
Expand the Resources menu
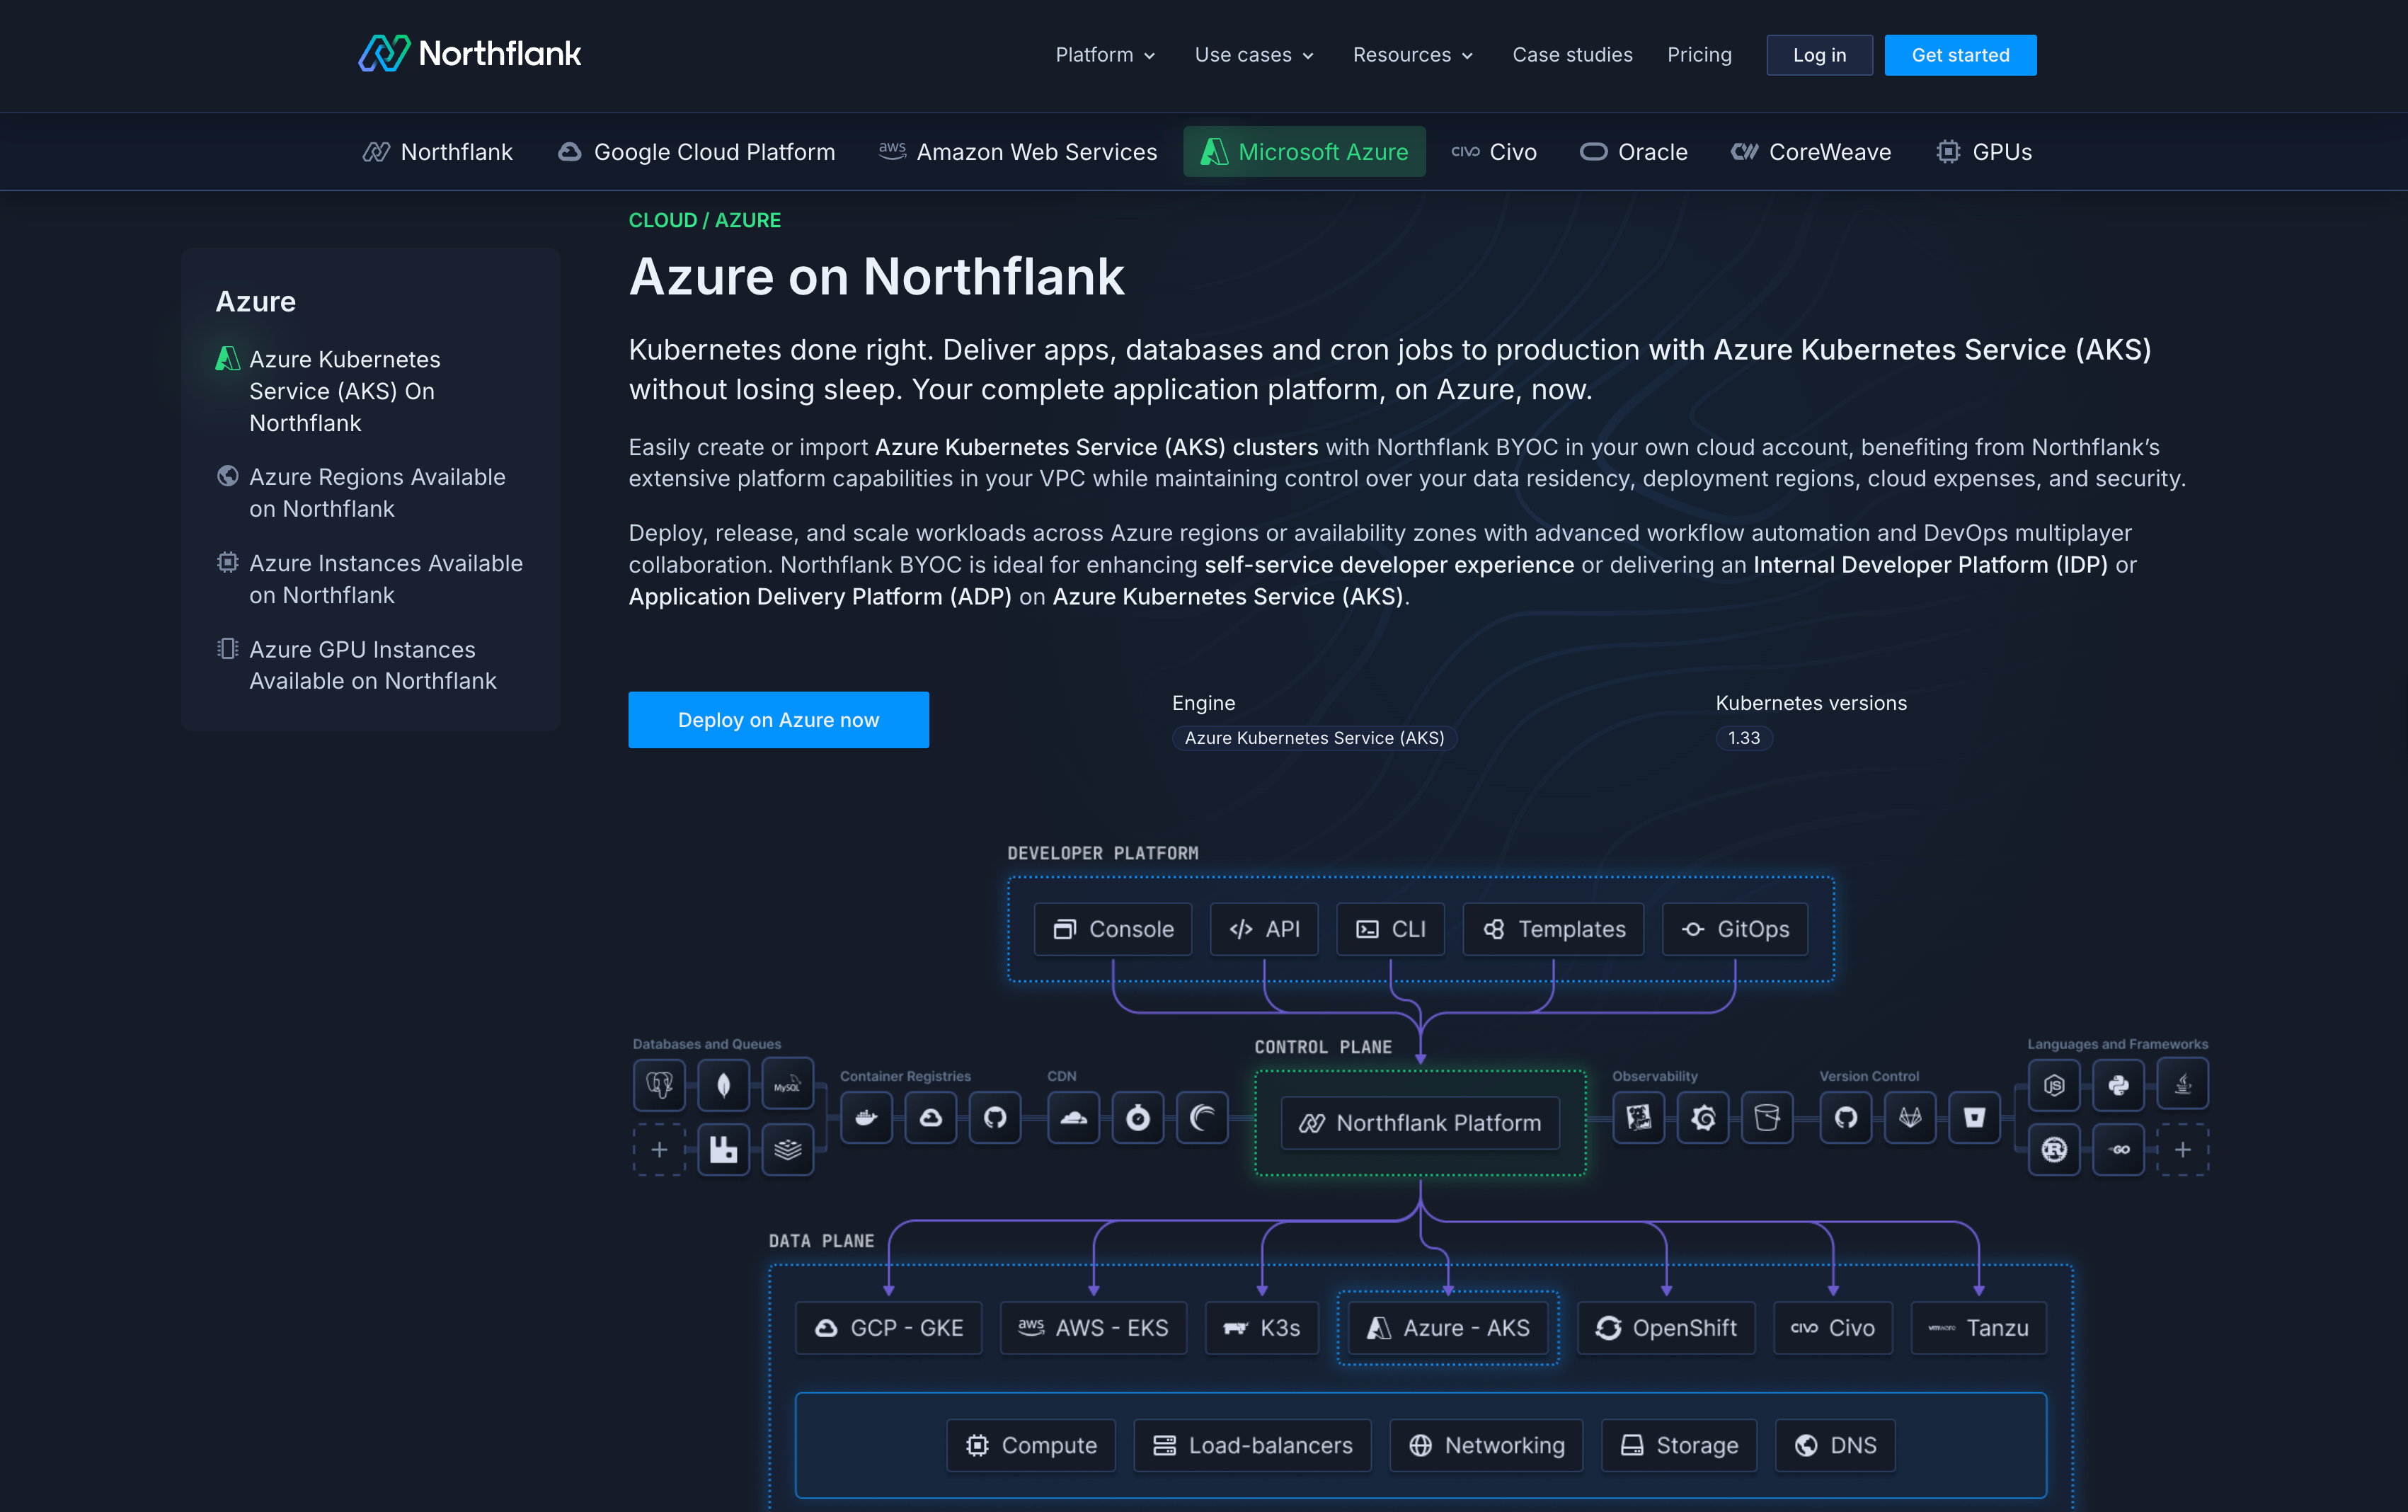tap(1412, 55)
